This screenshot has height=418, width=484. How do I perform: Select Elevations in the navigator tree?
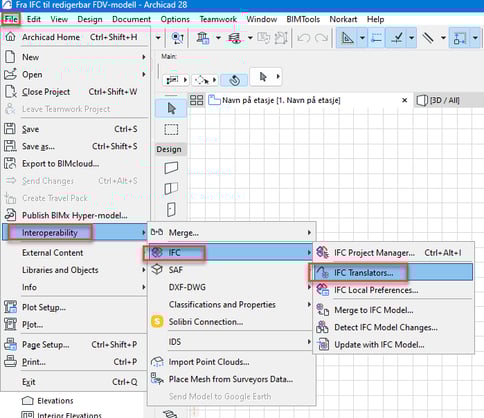pyautogui.click(x=55, y=401)
